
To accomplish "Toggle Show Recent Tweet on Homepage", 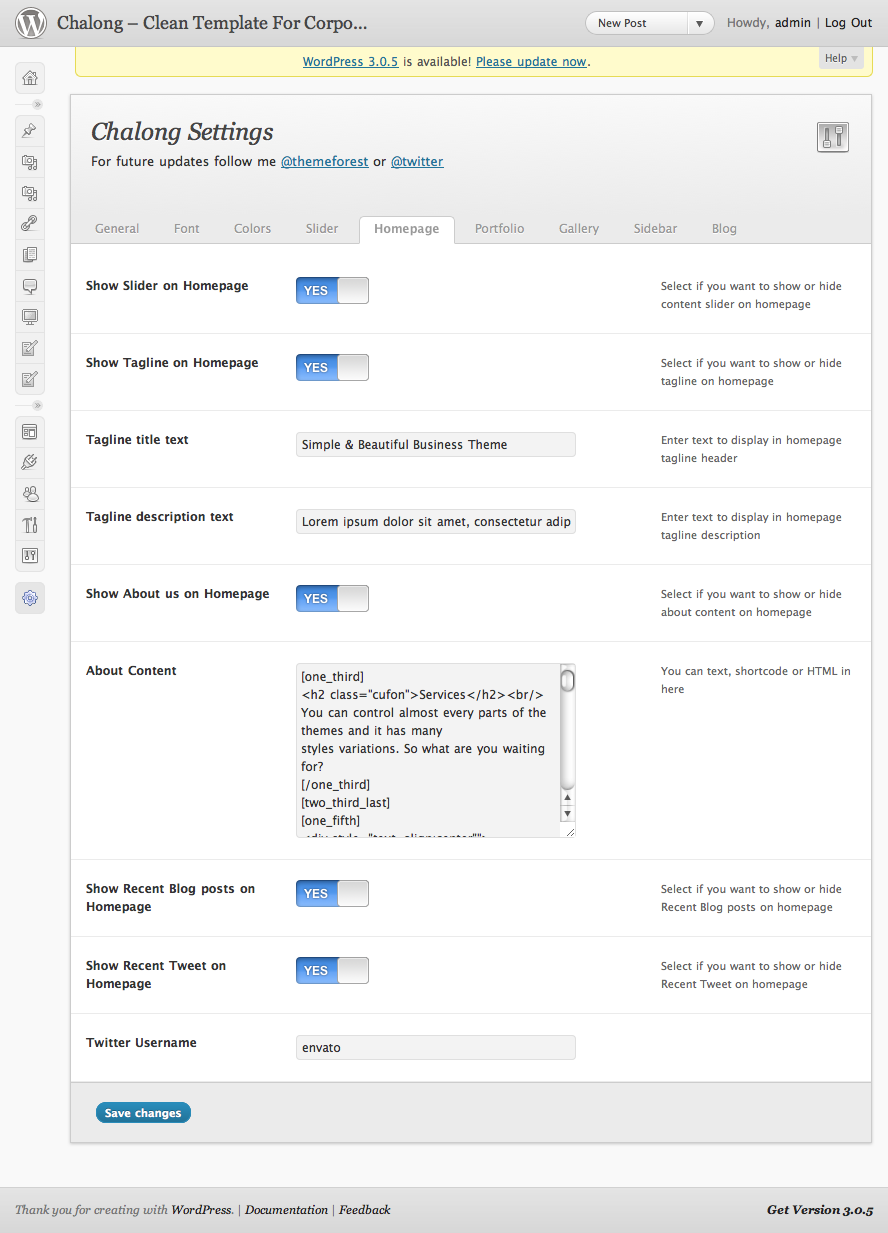I will [332, 970].
